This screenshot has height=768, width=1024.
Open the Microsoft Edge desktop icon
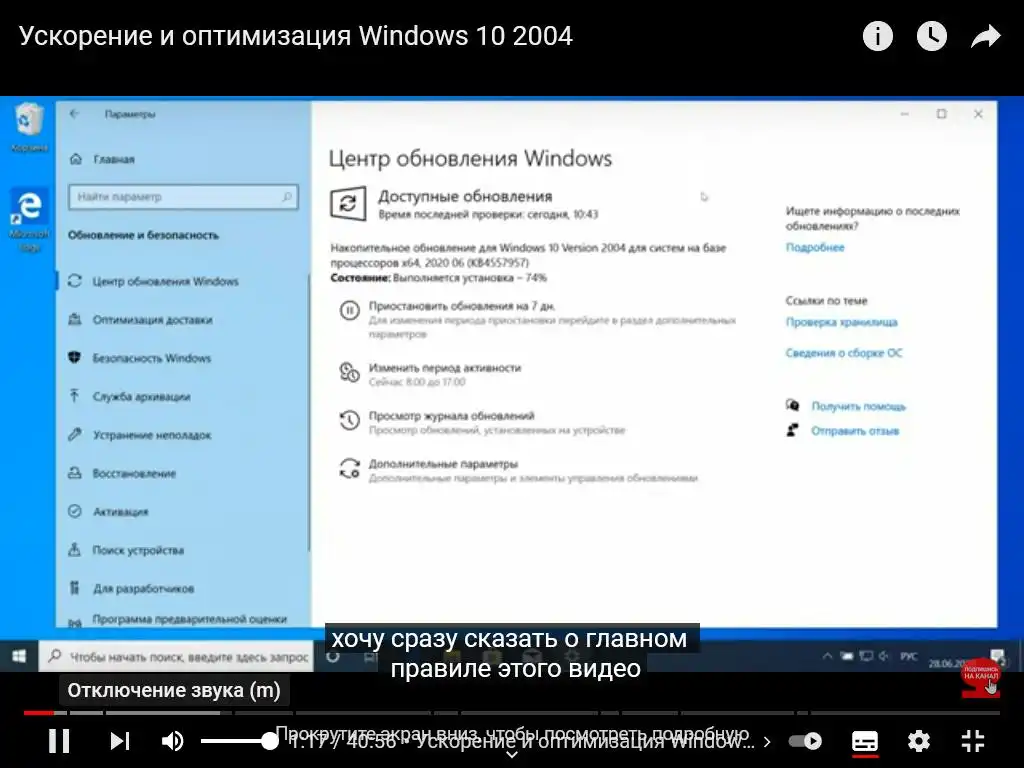tap(29, 220)
